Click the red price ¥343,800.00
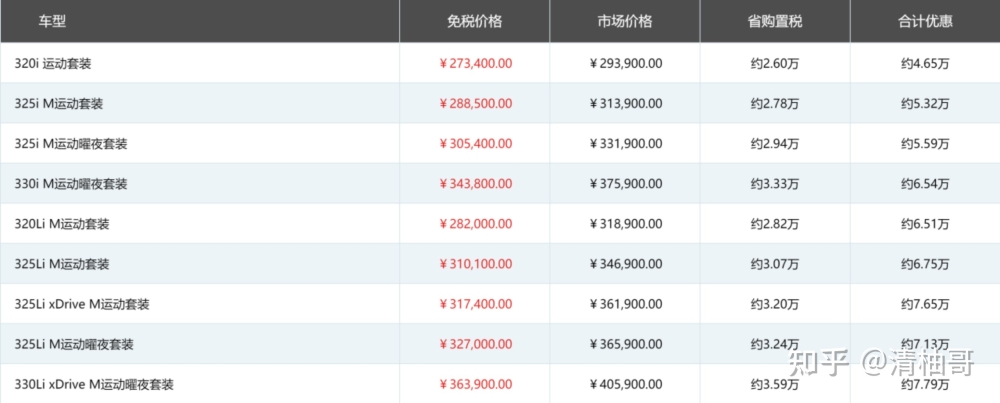 (x=476, y=184)
